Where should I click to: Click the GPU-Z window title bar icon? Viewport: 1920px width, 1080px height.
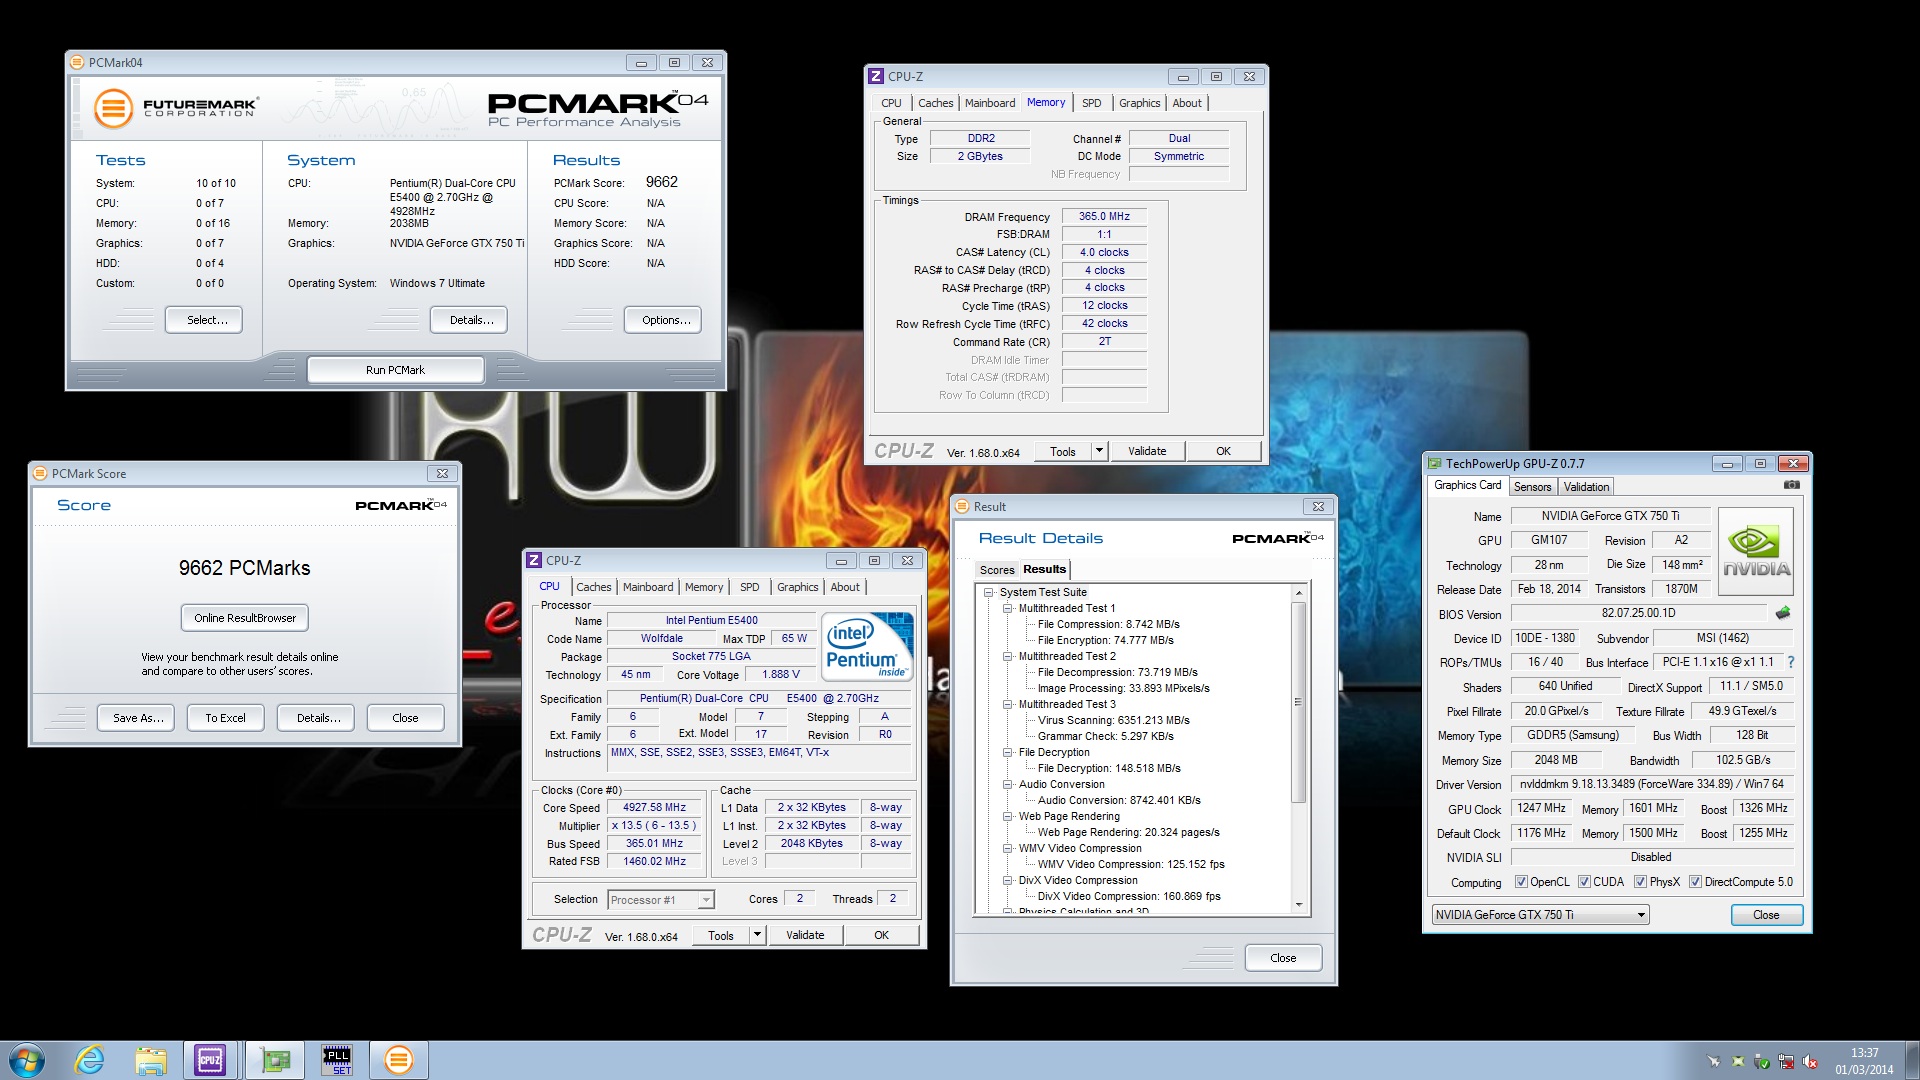(x=1435, y=463)
